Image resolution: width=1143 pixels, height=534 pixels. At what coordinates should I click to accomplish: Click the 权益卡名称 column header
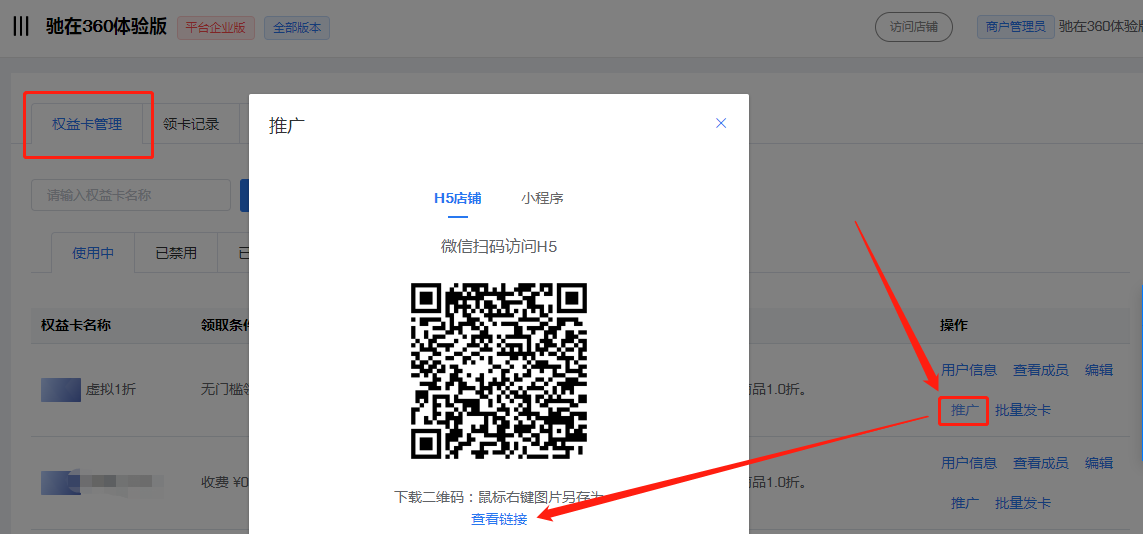[76, 326]
